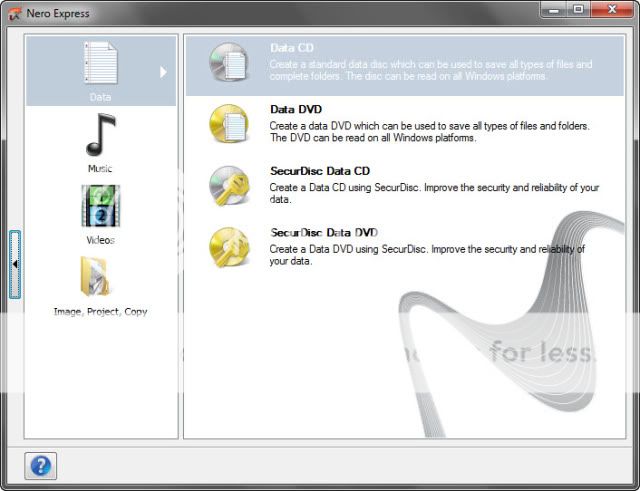The image size is (640, 491).
Task: Select the Data category page icon
Action: pos(100,63)
